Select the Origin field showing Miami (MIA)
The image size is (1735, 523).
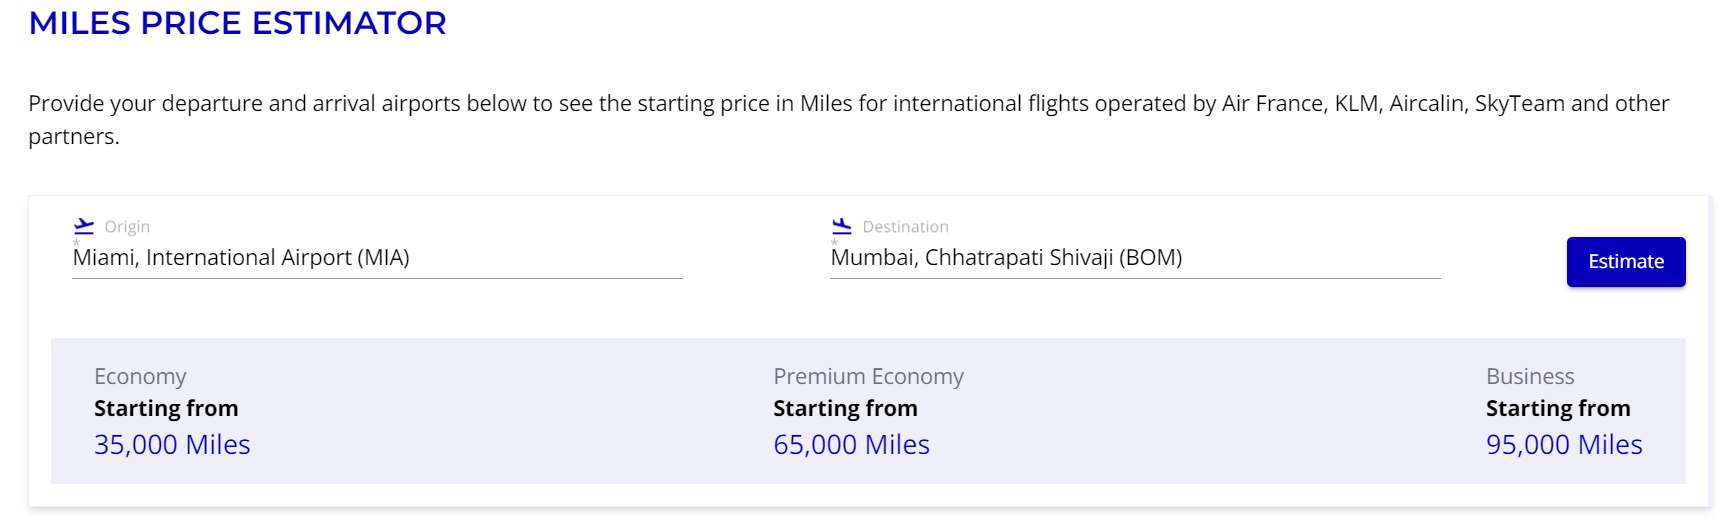[x=377, y=258]
